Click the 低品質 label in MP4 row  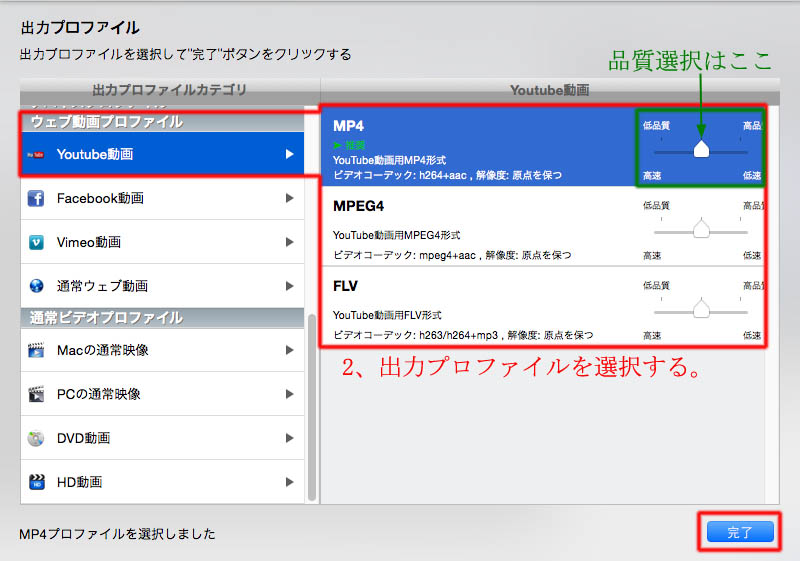656,125
